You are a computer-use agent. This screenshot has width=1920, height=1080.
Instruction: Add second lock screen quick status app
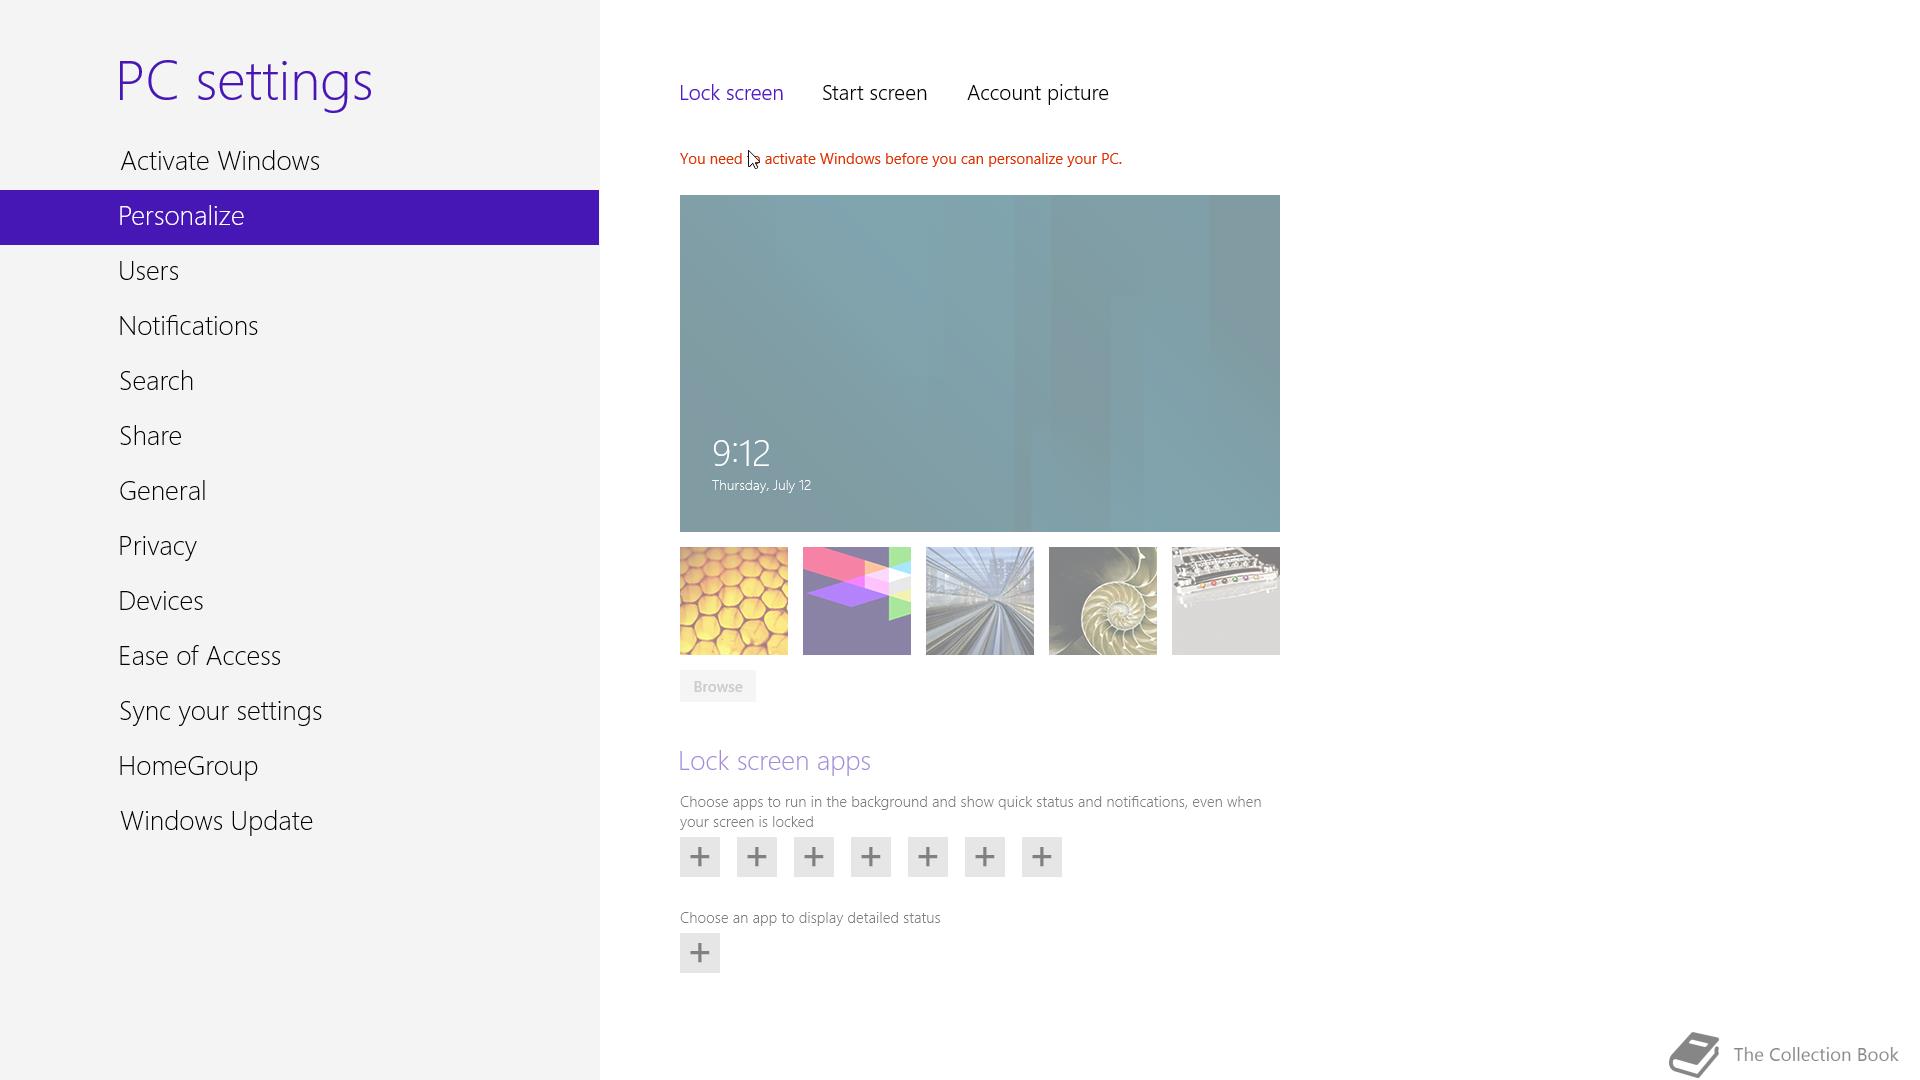pyautogui.click(x=757, y=857)
